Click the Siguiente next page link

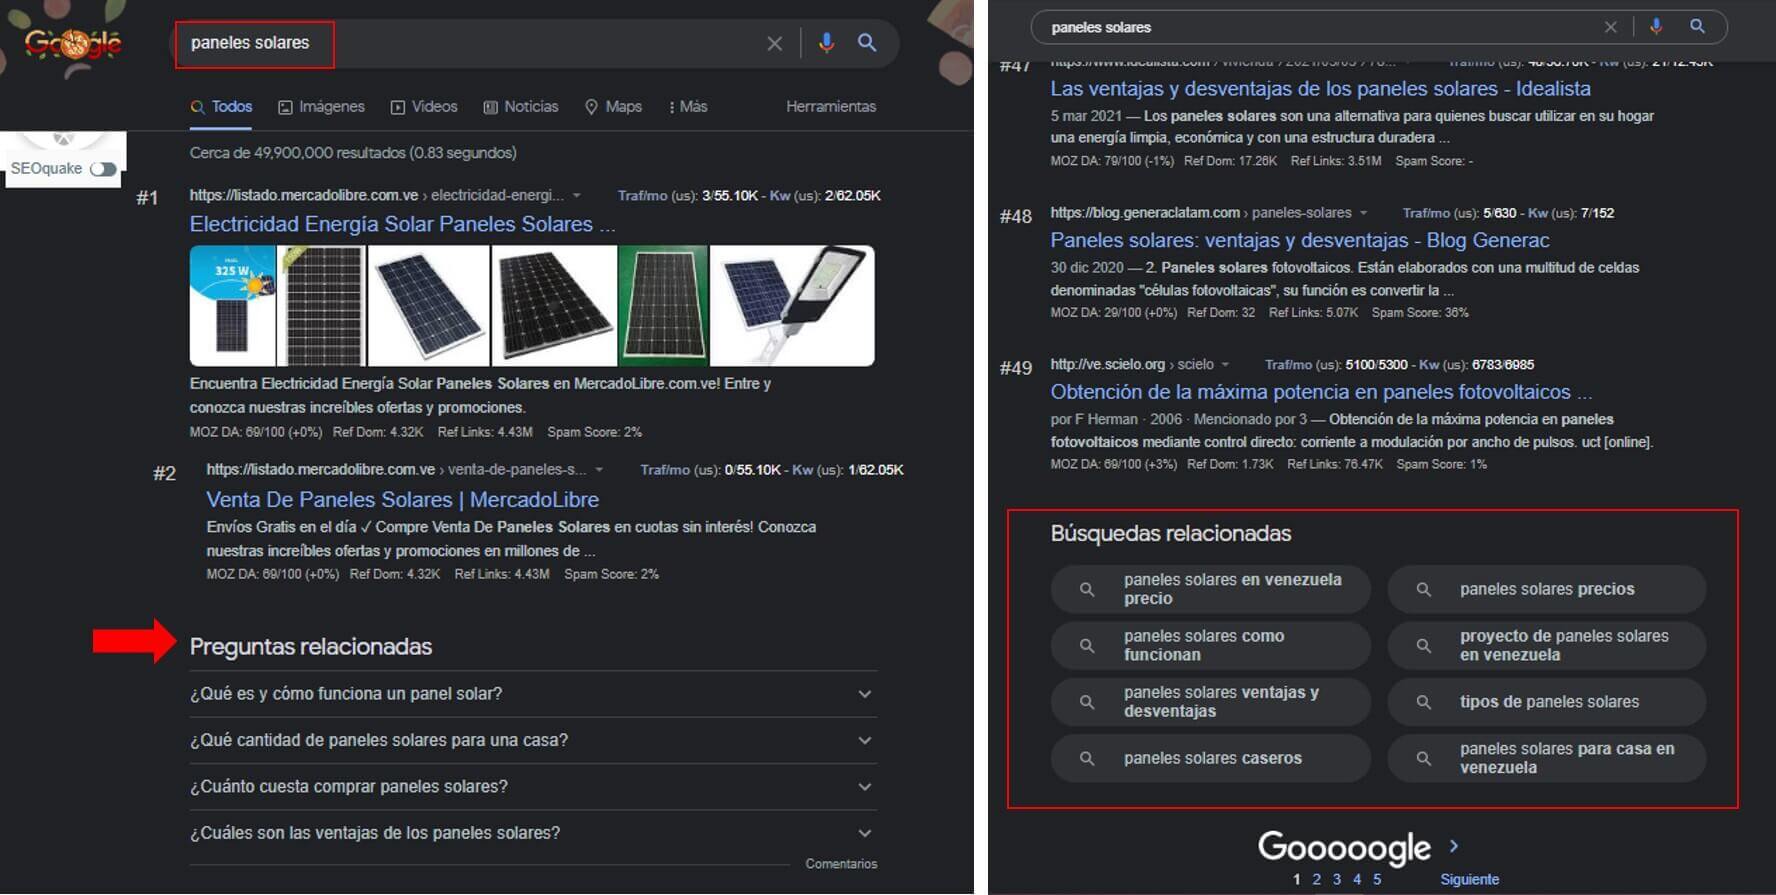(x=1469, y=880)
